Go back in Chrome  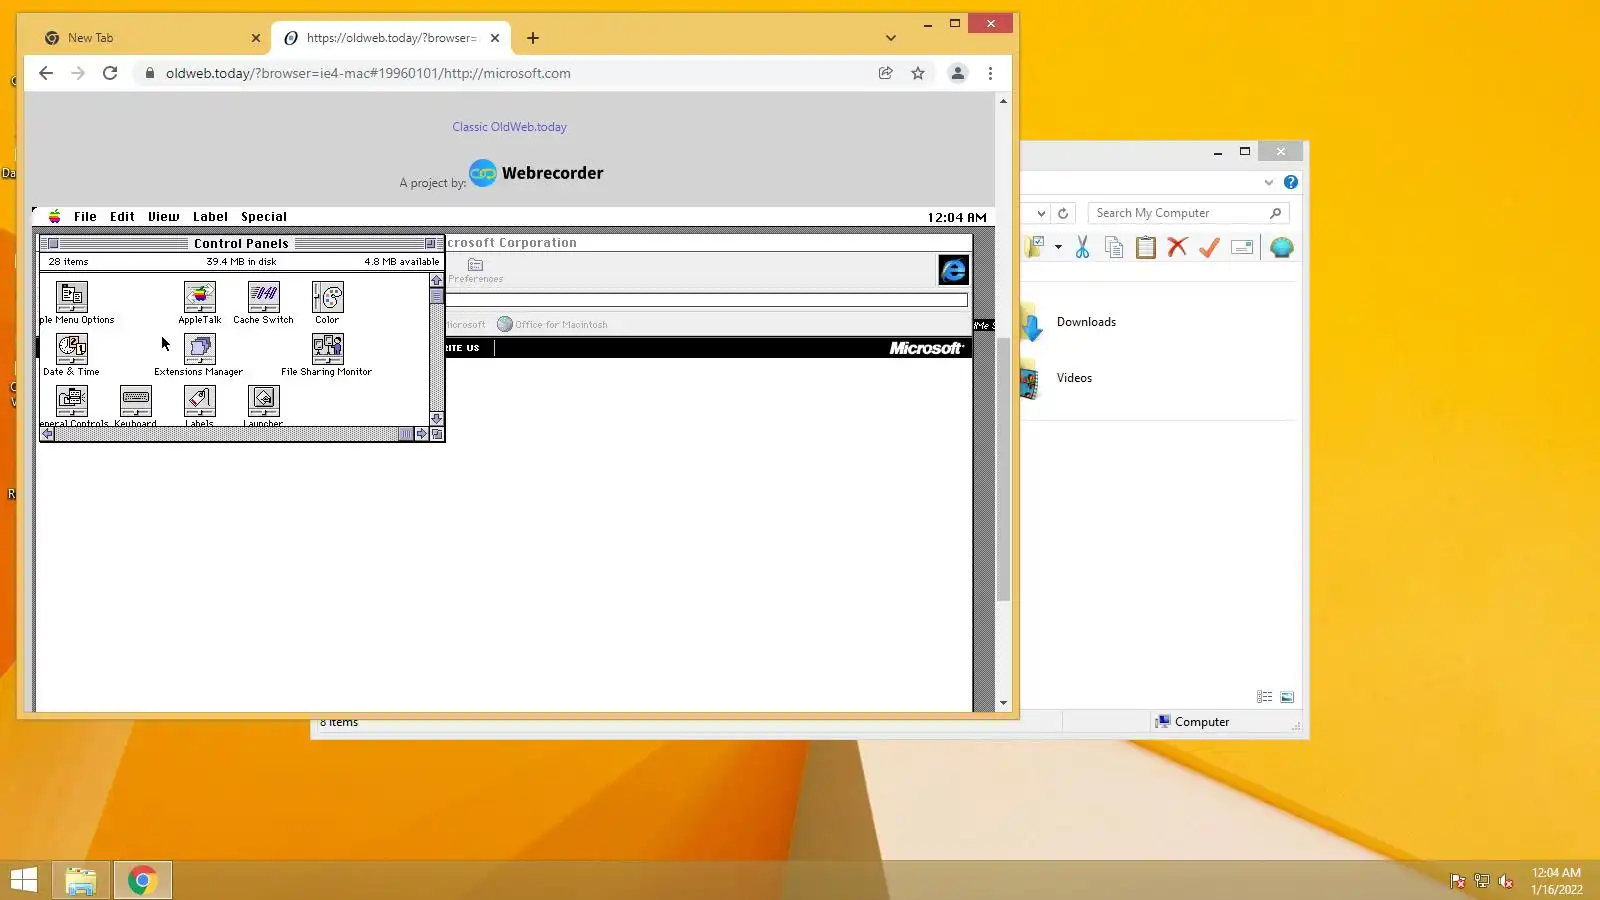(x=46, y=73)
